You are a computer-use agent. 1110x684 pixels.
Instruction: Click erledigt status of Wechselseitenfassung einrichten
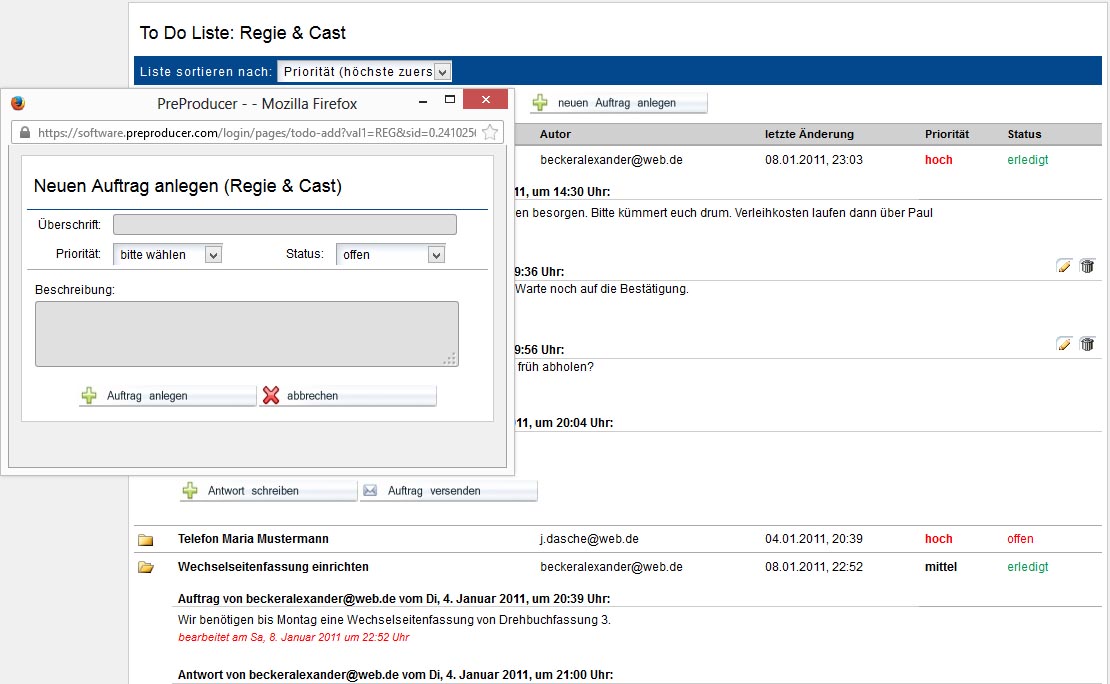pyautogui.click(x=1027, y=566)
